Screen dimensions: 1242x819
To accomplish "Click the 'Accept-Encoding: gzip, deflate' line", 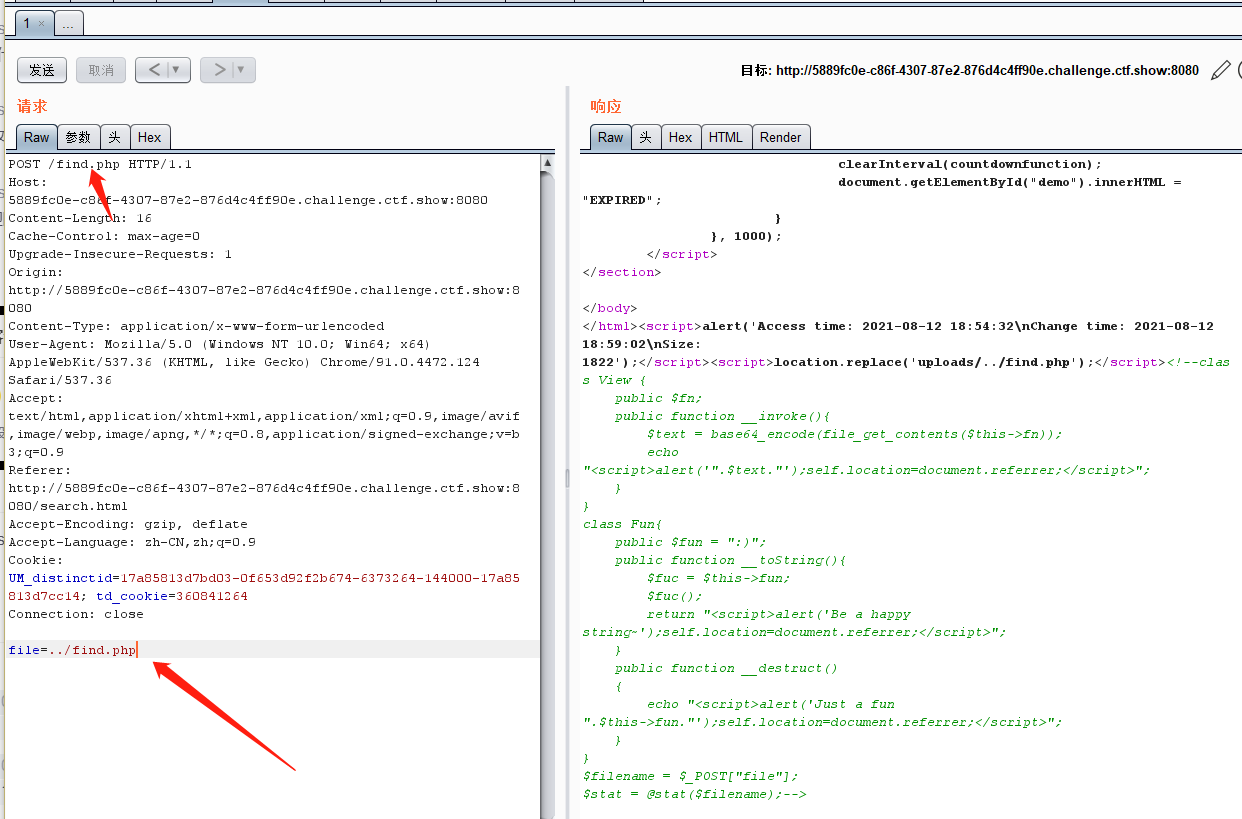I will point(128,523).
